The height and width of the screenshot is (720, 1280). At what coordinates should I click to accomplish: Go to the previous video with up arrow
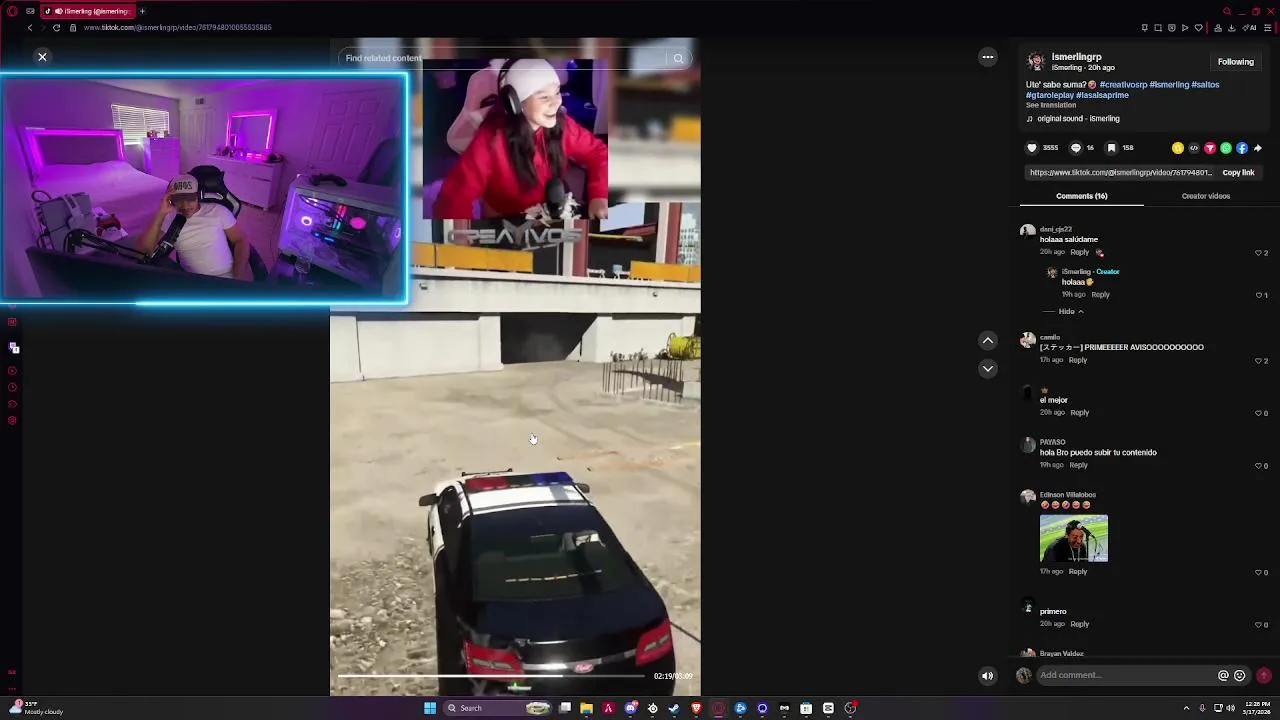point(988,341)
